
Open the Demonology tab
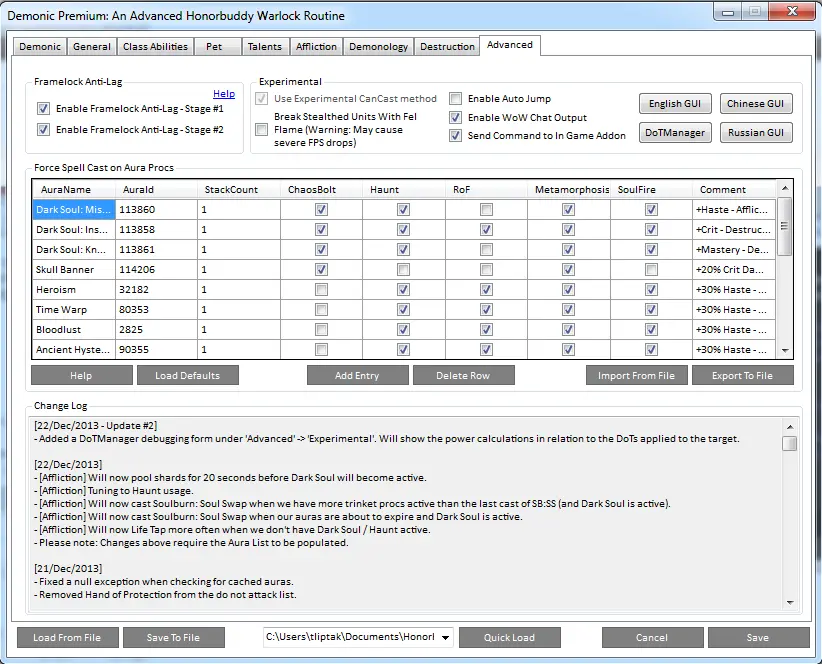tap(378, 47)
